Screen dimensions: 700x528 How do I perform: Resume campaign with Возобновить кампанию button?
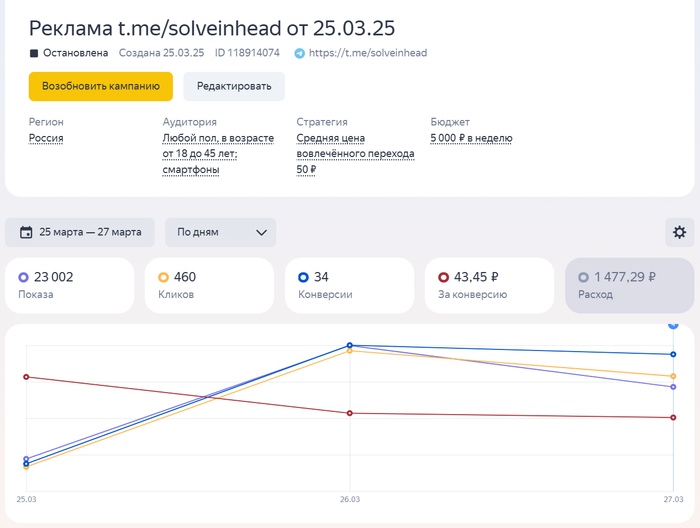click(101, 86)
